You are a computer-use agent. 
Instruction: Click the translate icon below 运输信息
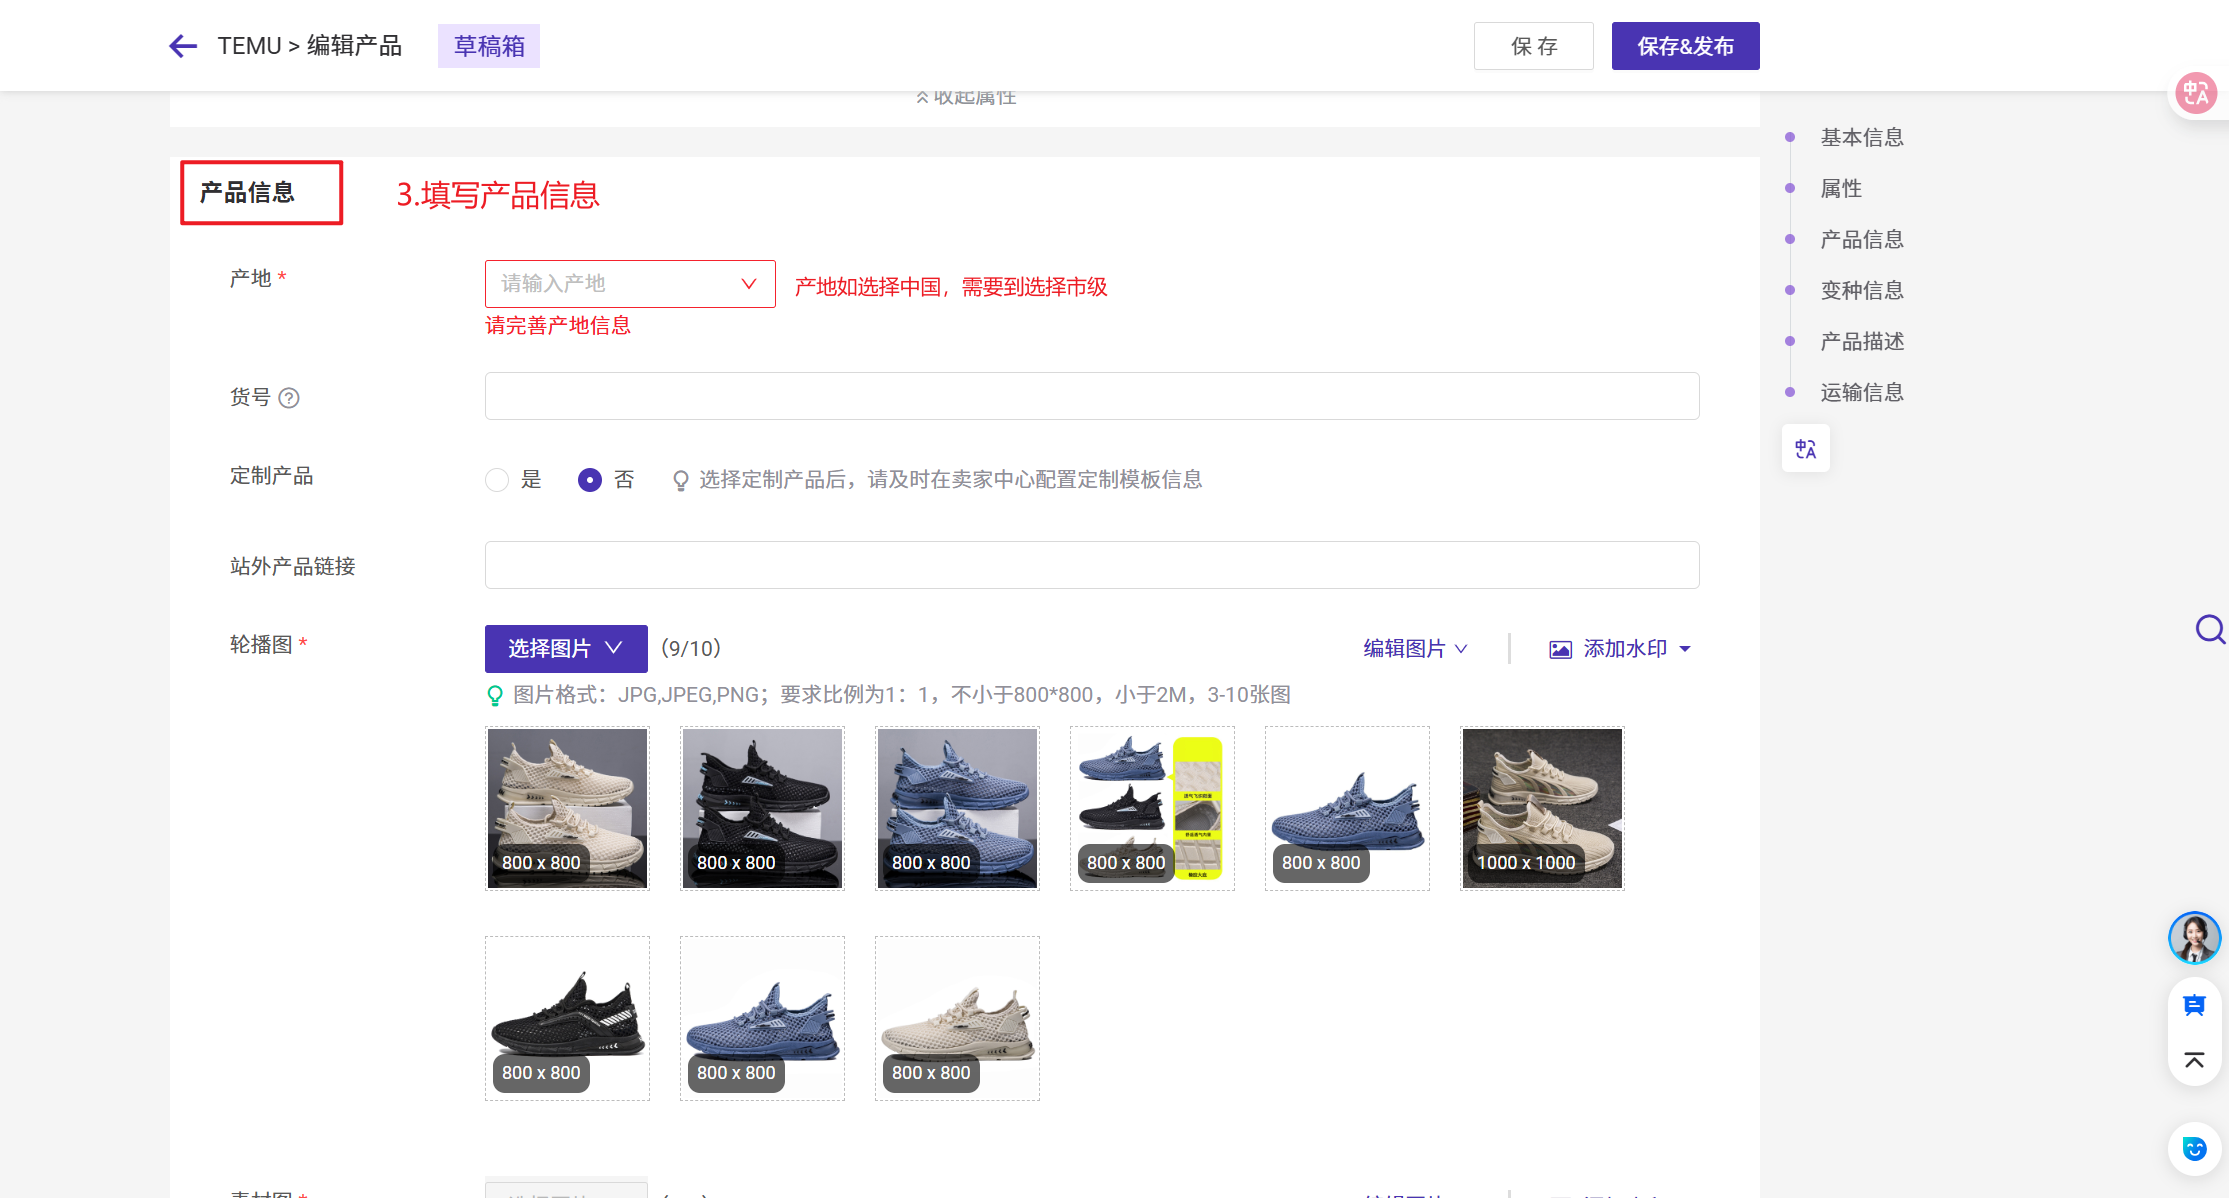click(x=1806, y=449)
